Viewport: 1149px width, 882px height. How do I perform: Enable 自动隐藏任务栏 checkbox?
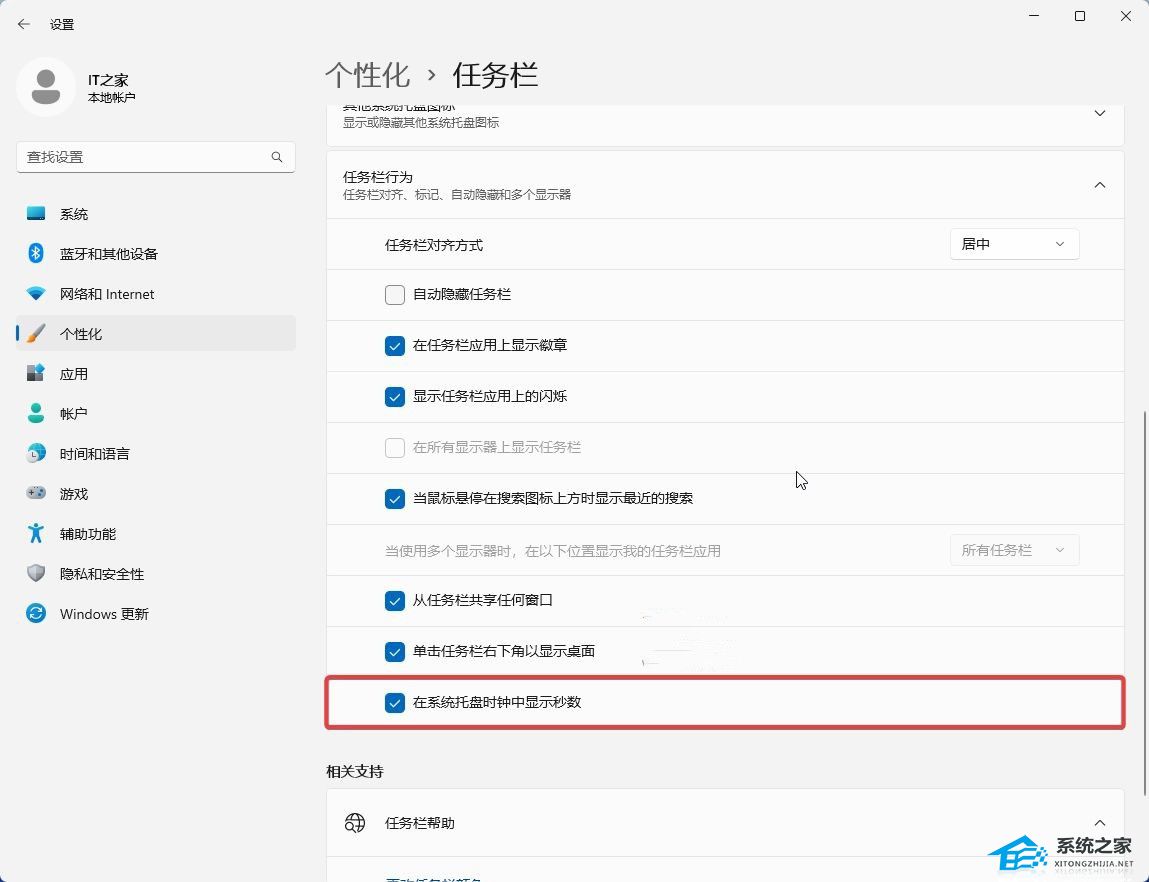[x=395, y=294]
